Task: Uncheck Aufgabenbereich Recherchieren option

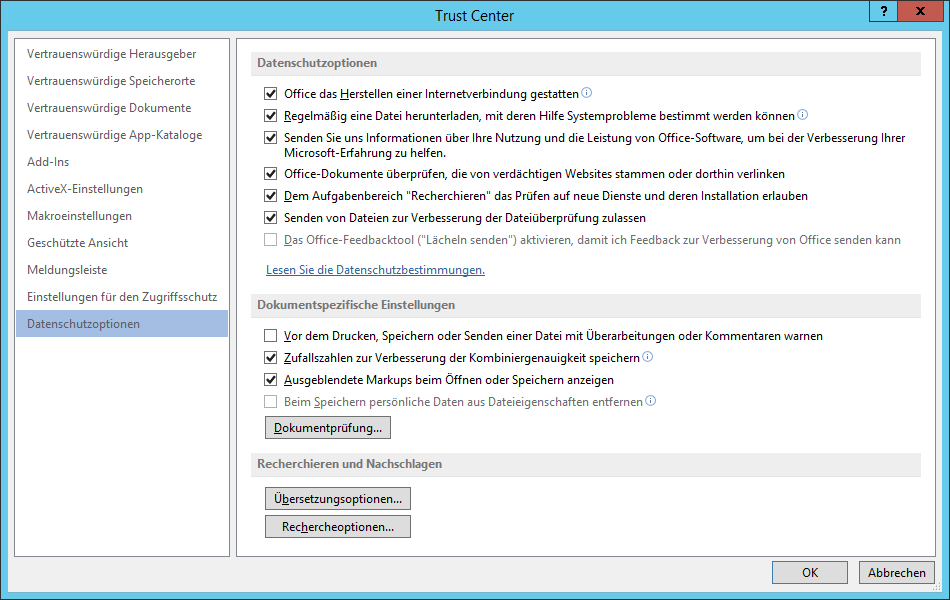Action: [270, 196]
